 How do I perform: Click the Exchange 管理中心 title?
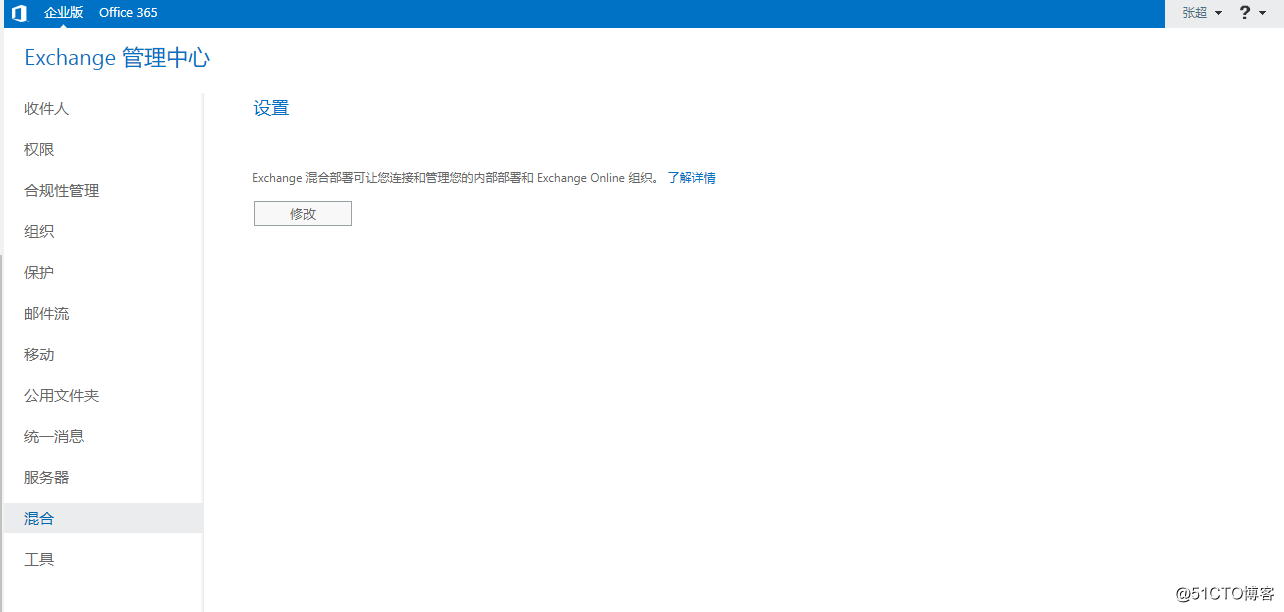click(x=117, y=58)
